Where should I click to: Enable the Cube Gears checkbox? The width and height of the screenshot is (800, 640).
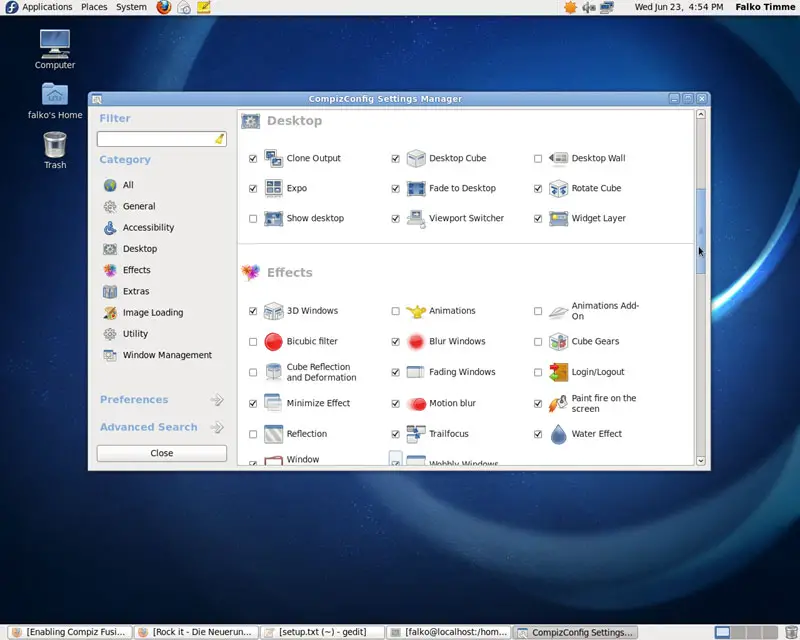538,342
